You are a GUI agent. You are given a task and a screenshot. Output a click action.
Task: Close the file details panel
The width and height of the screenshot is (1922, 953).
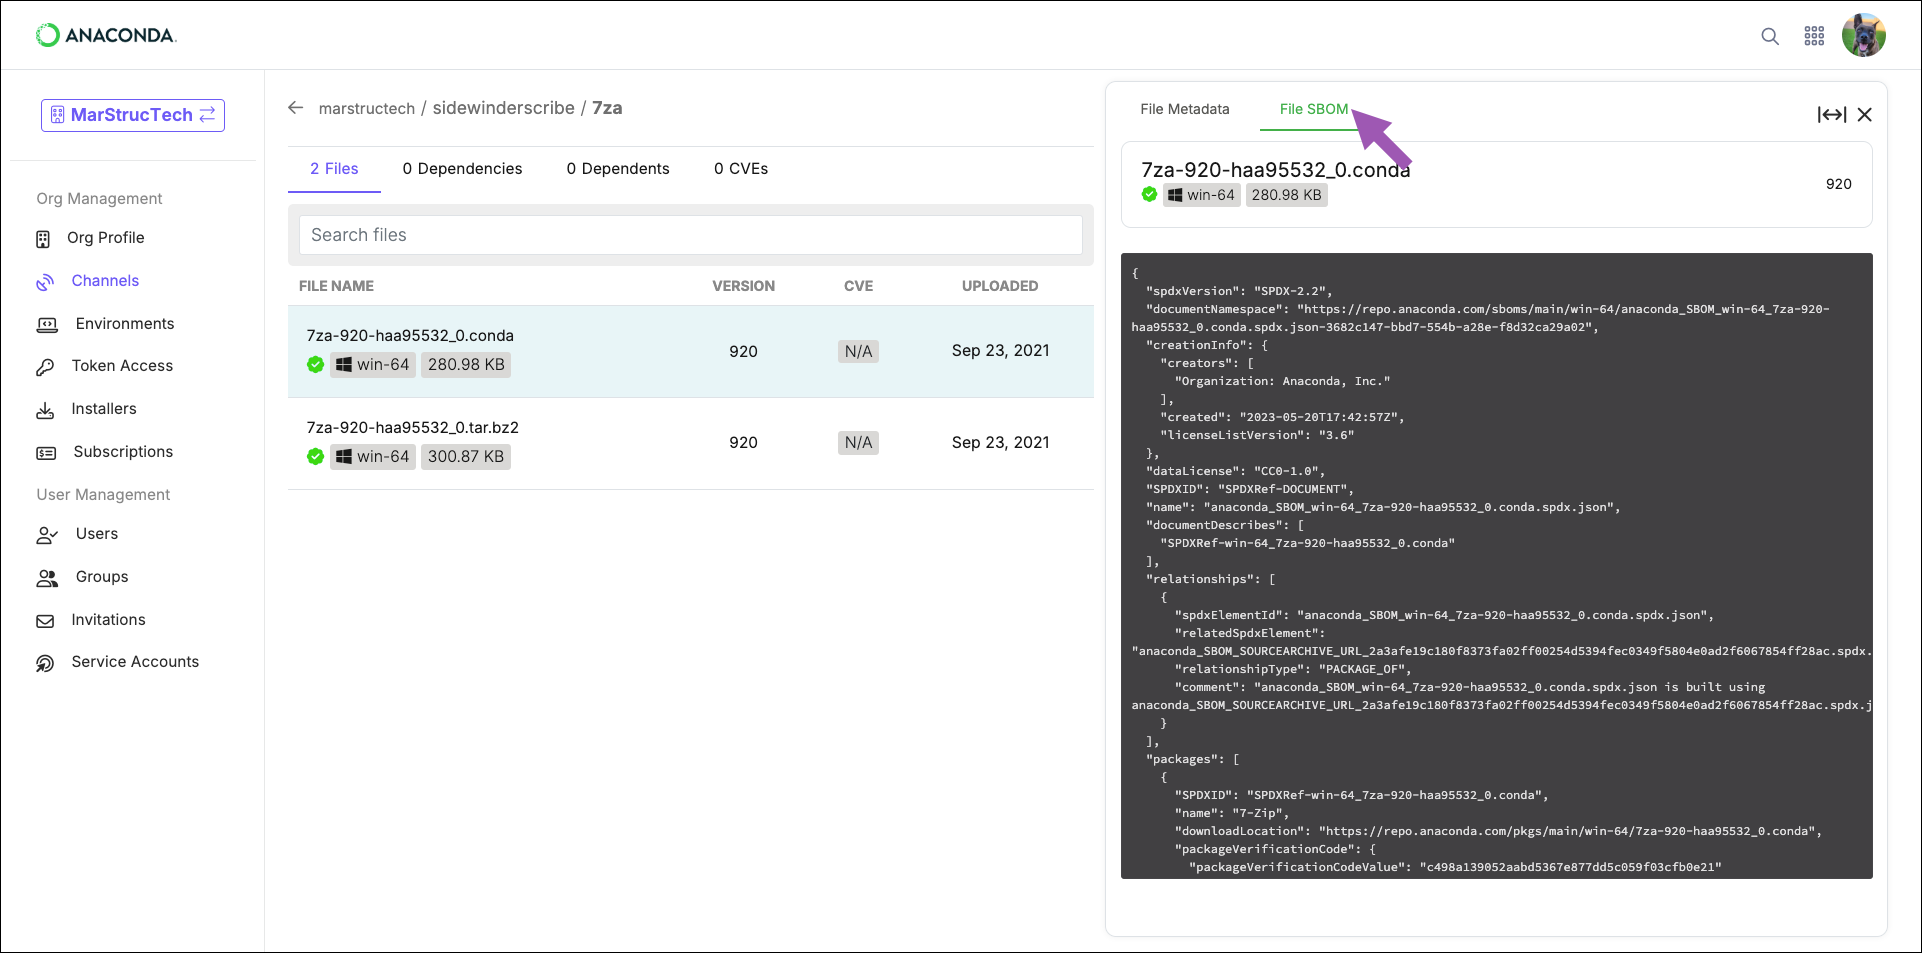pos(1865,115)
